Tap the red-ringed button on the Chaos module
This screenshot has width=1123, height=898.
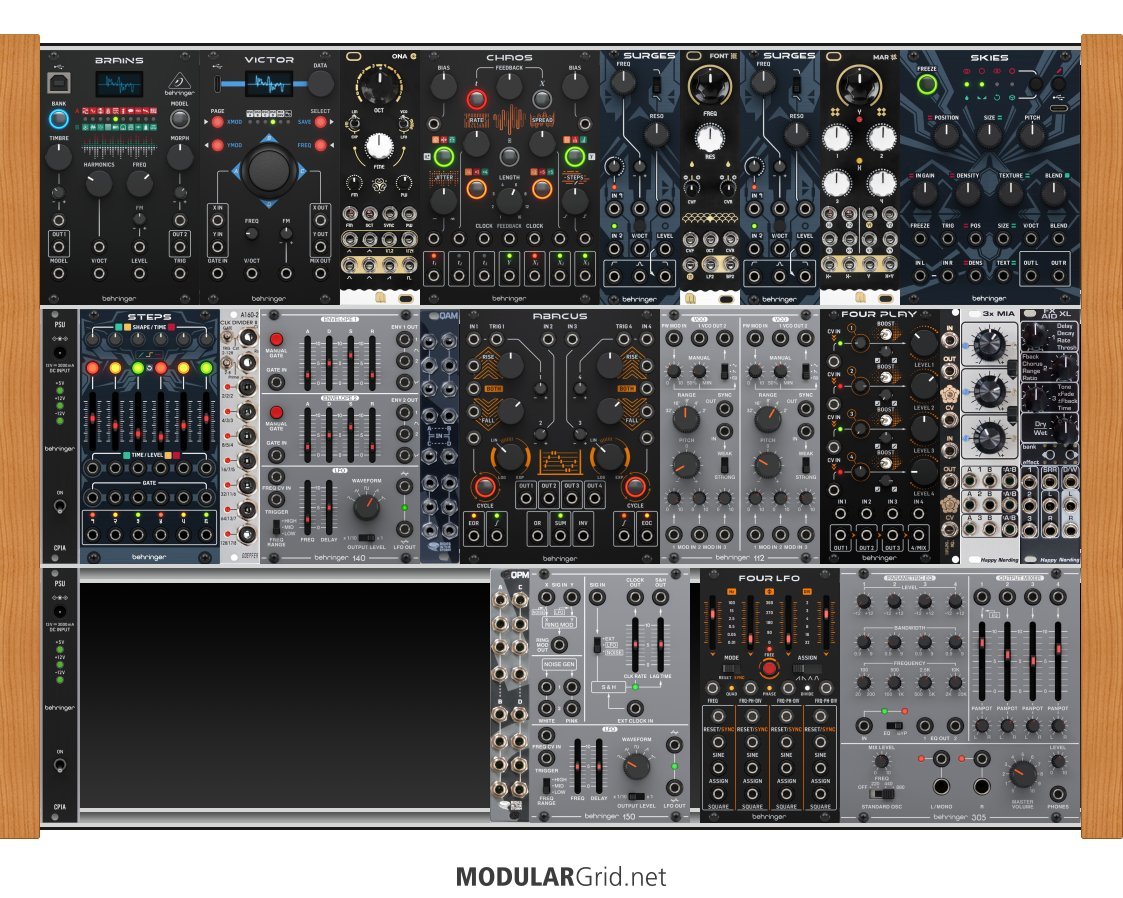(x=476, y=99)
